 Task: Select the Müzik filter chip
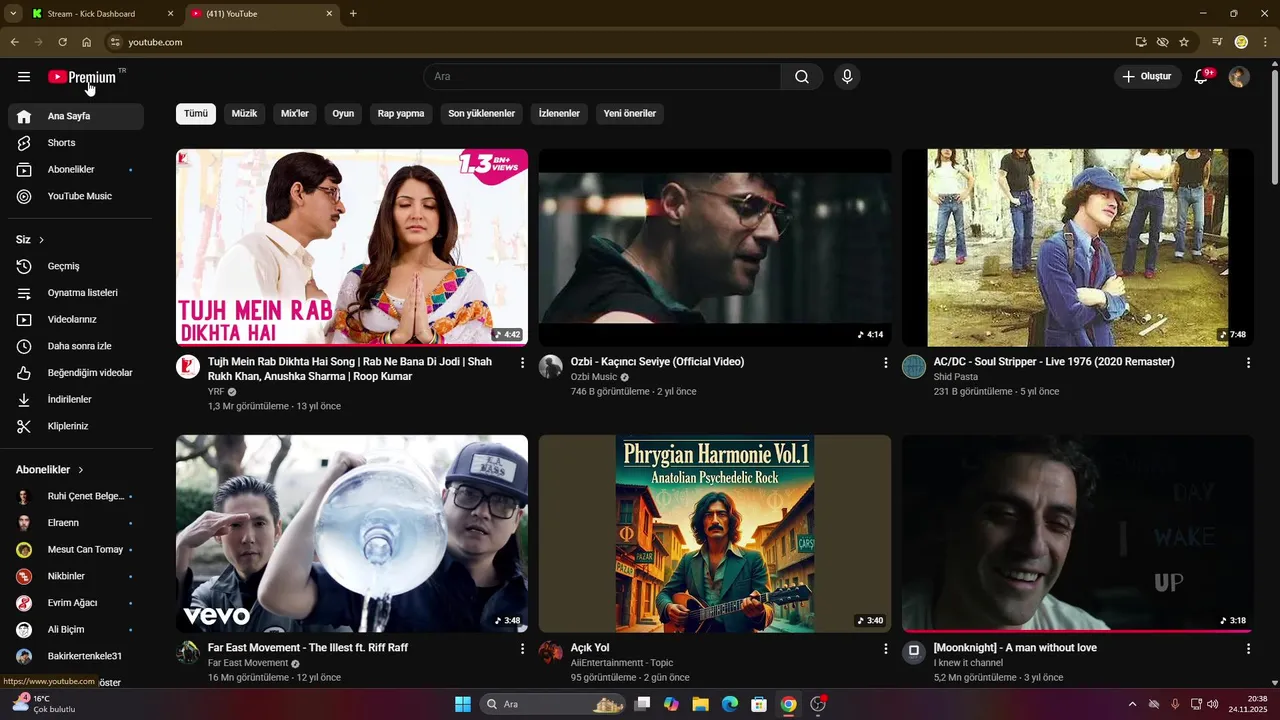coord(244,114)
